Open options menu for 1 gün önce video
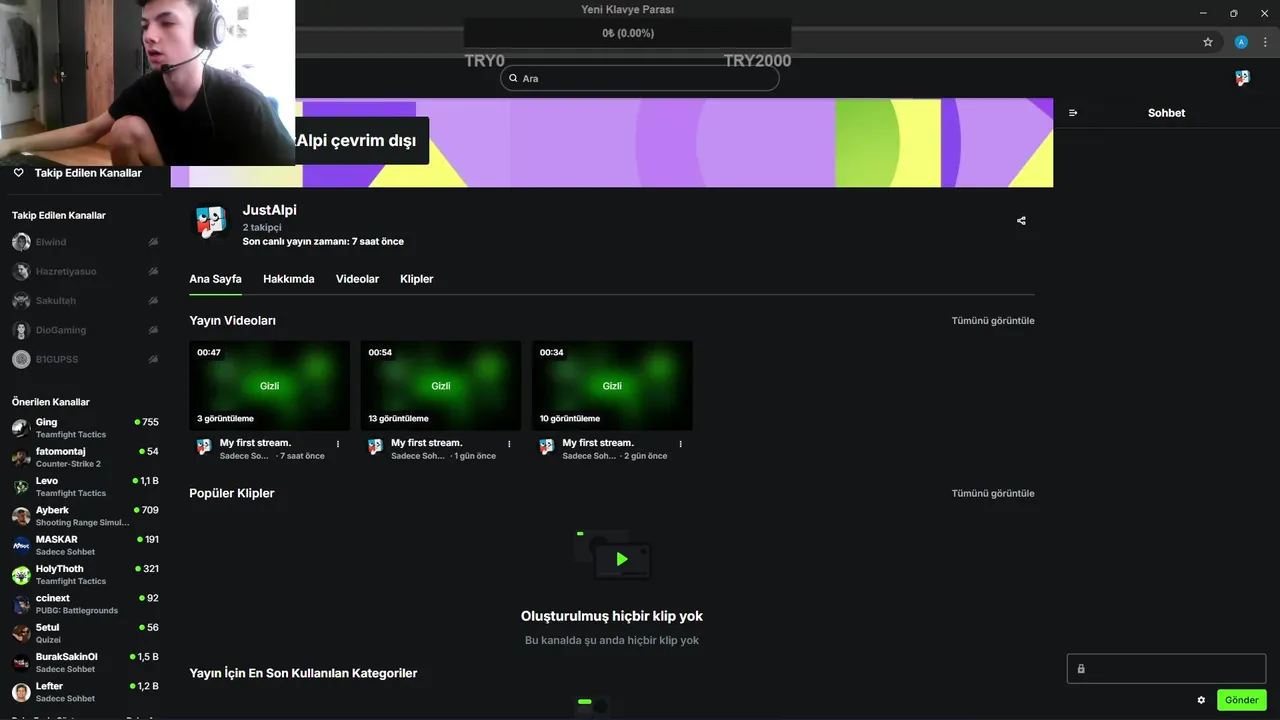Screen dimensions: 1280x720 coord(509,444)
